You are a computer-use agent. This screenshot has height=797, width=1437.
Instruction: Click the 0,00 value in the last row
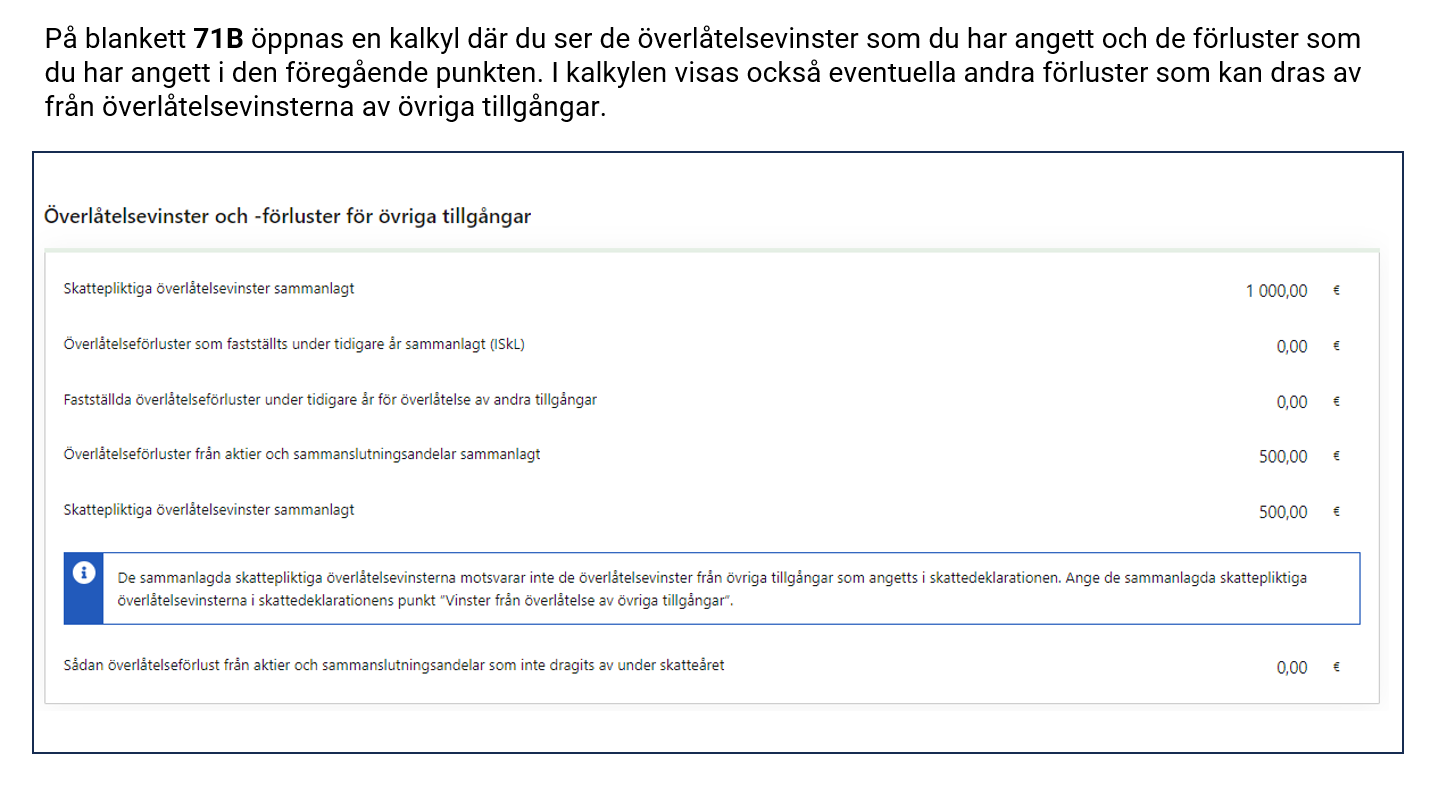point(1291,667)
